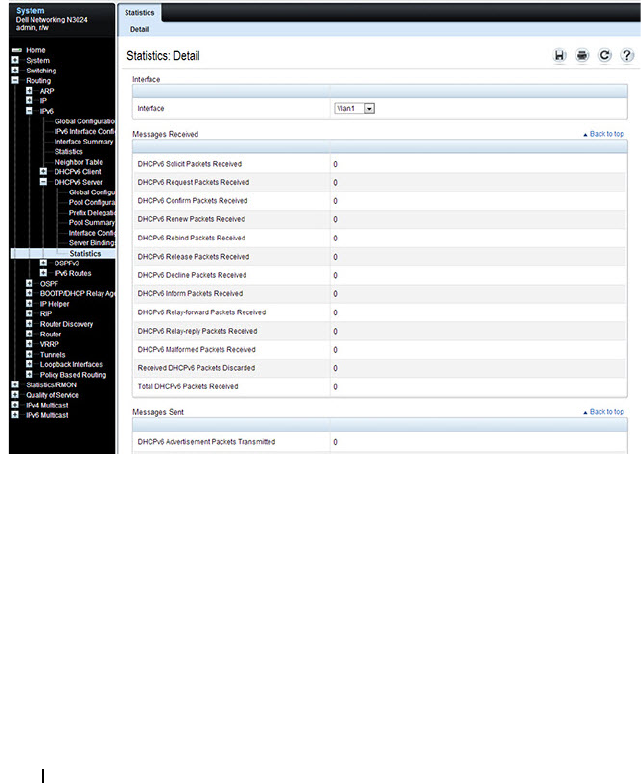The height and width of the screenshot is (783, 641).
Task: Select highlighted Statistics under DHCPv6 Server
Action: [x=85, y=253]
